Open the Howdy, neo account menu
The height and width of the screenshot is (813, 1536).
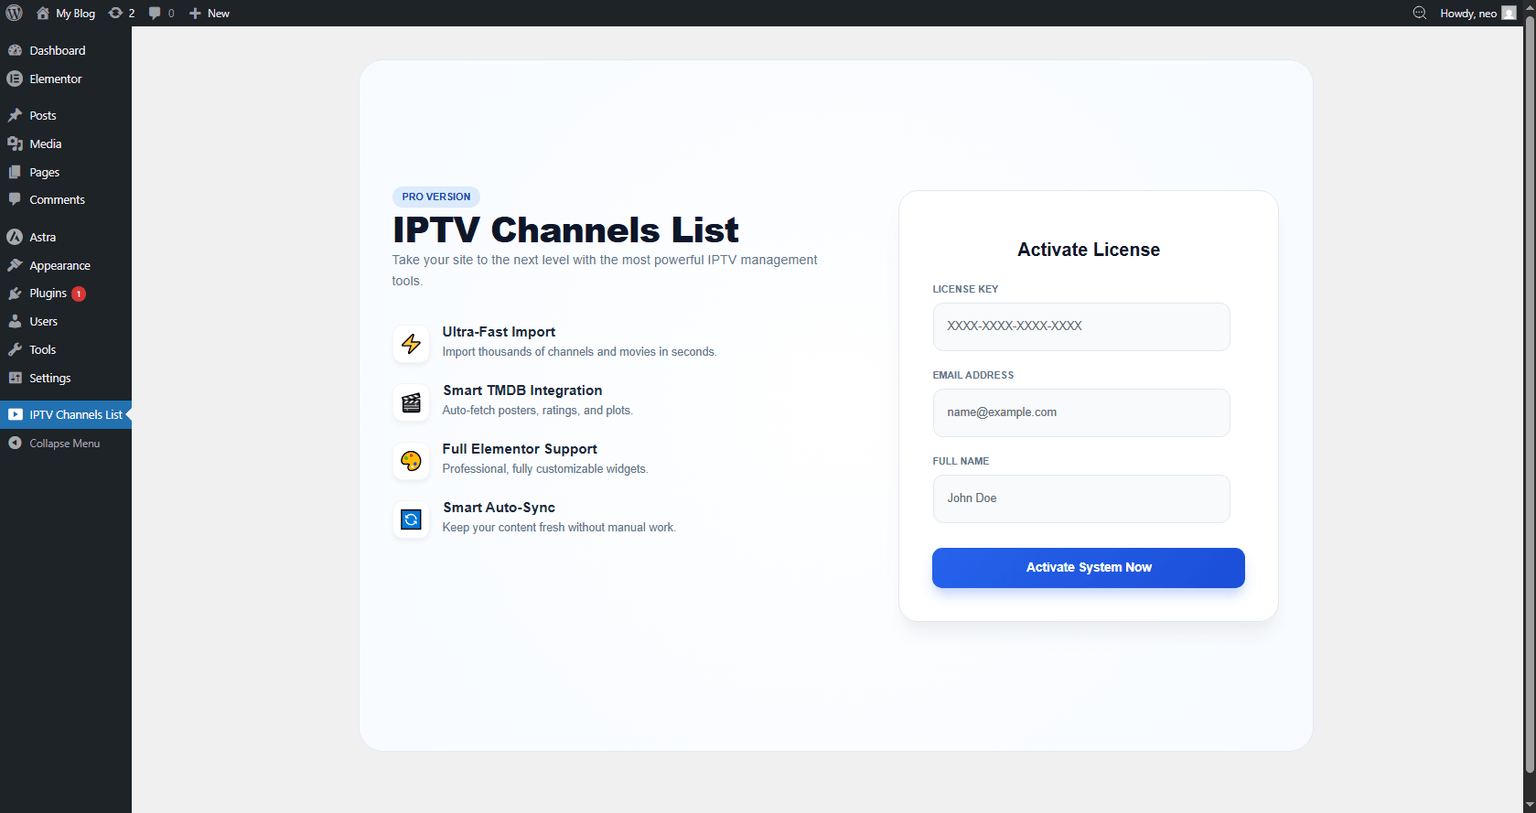click(x=1478, y=13)
